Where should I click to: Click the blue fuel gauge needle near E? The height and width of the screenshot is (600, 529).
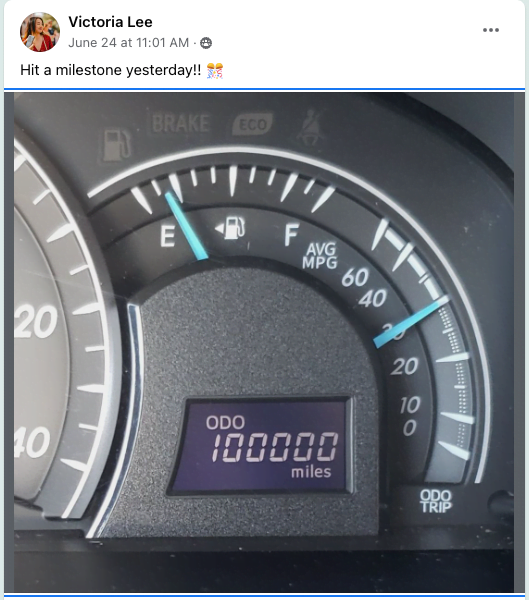coord(187,226)
